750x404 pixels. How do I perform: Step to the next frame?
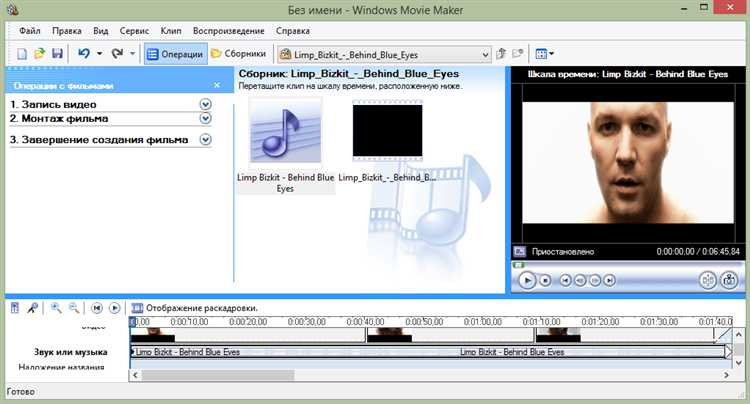pos(595,280)
